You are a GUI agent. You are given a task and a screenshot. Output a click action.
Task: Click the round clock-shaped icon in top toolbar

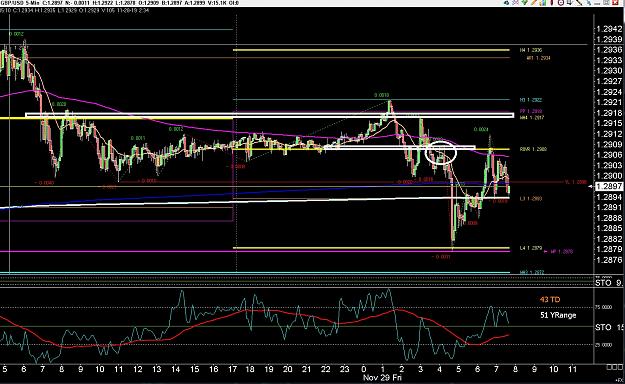click(560, 2)
